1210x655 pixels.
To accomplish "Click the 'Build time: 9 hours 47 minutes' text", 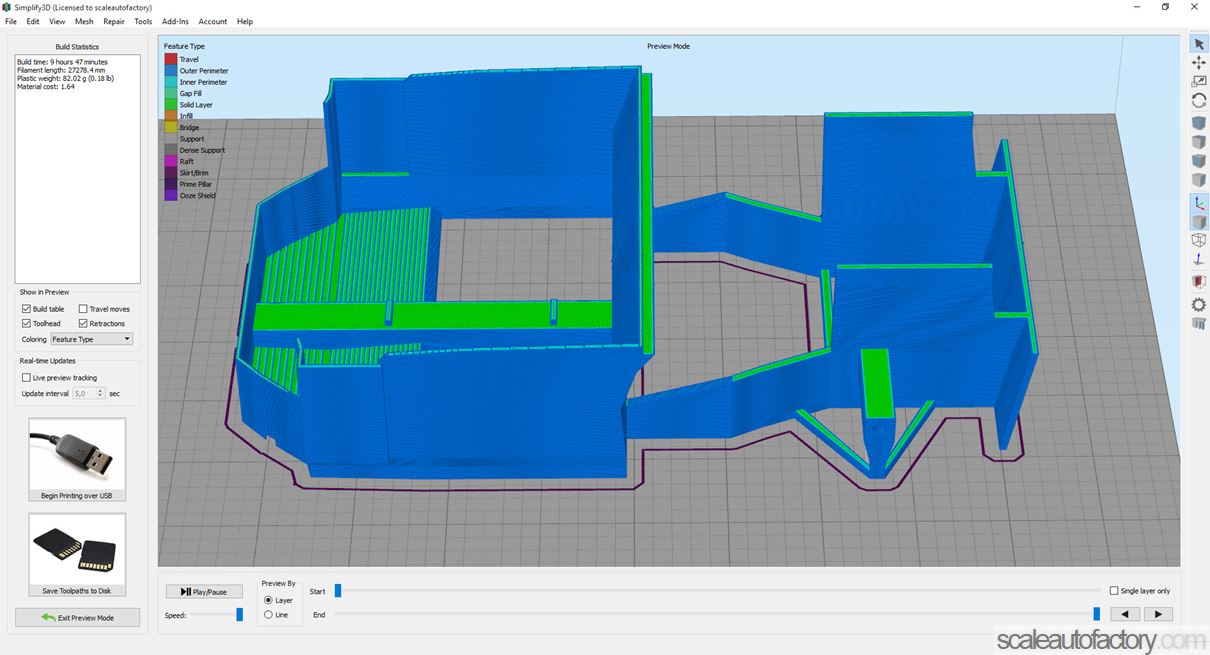I will point(62,62).
